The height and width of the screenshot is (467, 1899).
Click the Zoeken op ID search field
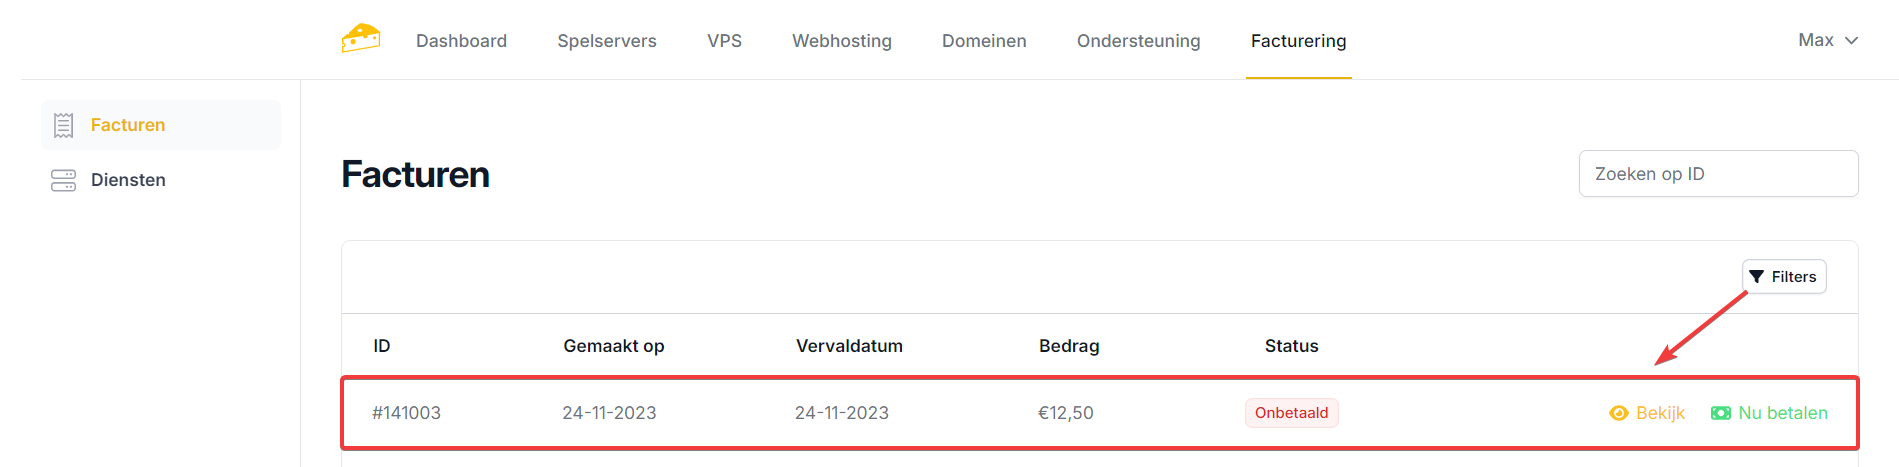[x=1718, y=174]
